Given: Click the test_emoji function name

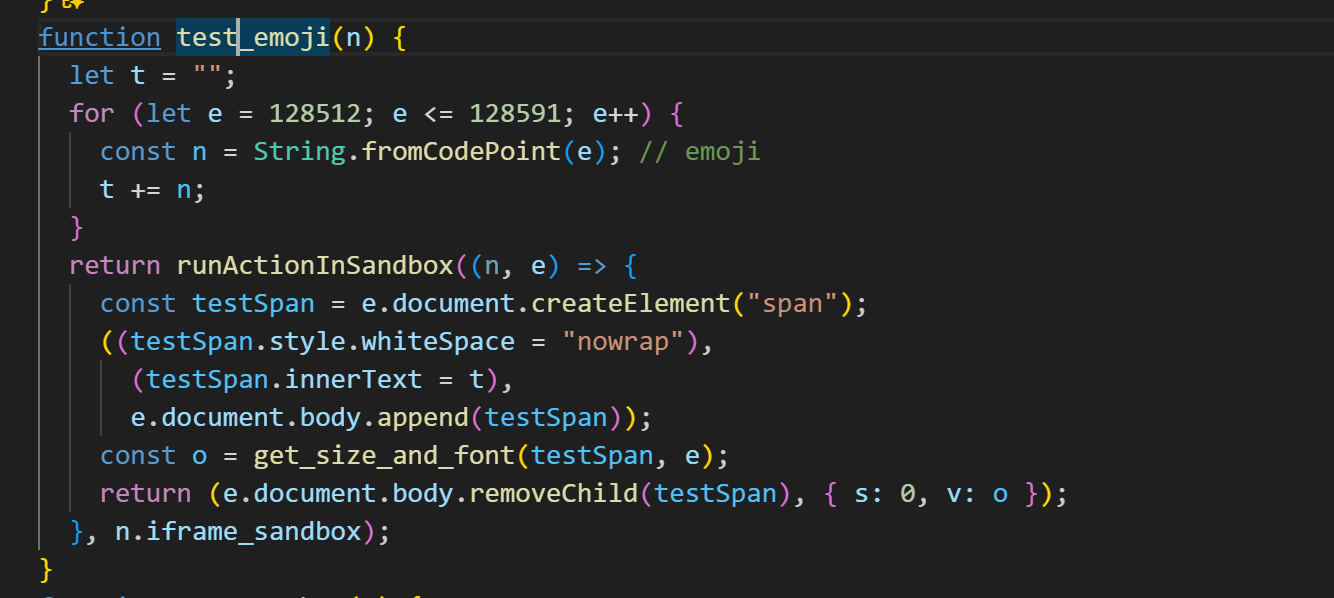Looking at the screenshot, I should click(x=253, y=38).
